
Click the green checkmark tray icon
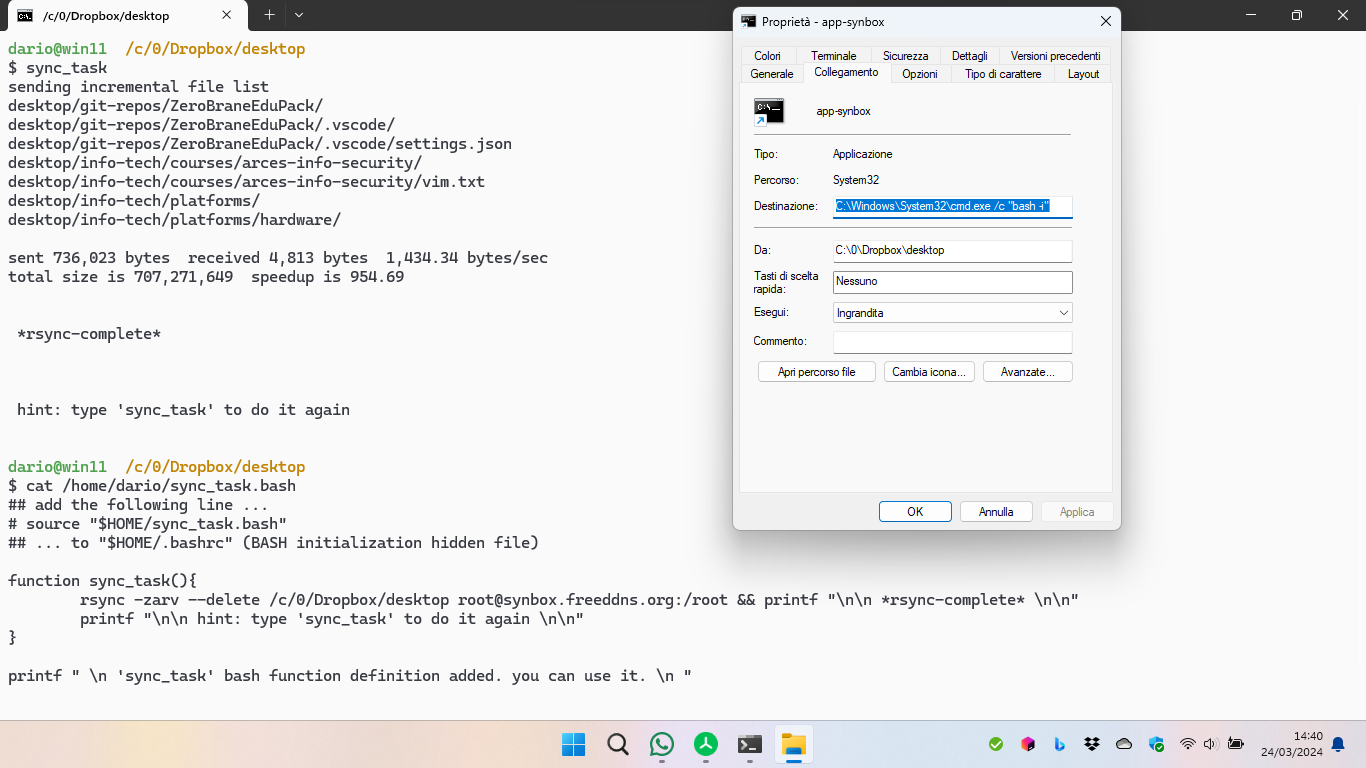pos(996,744)
